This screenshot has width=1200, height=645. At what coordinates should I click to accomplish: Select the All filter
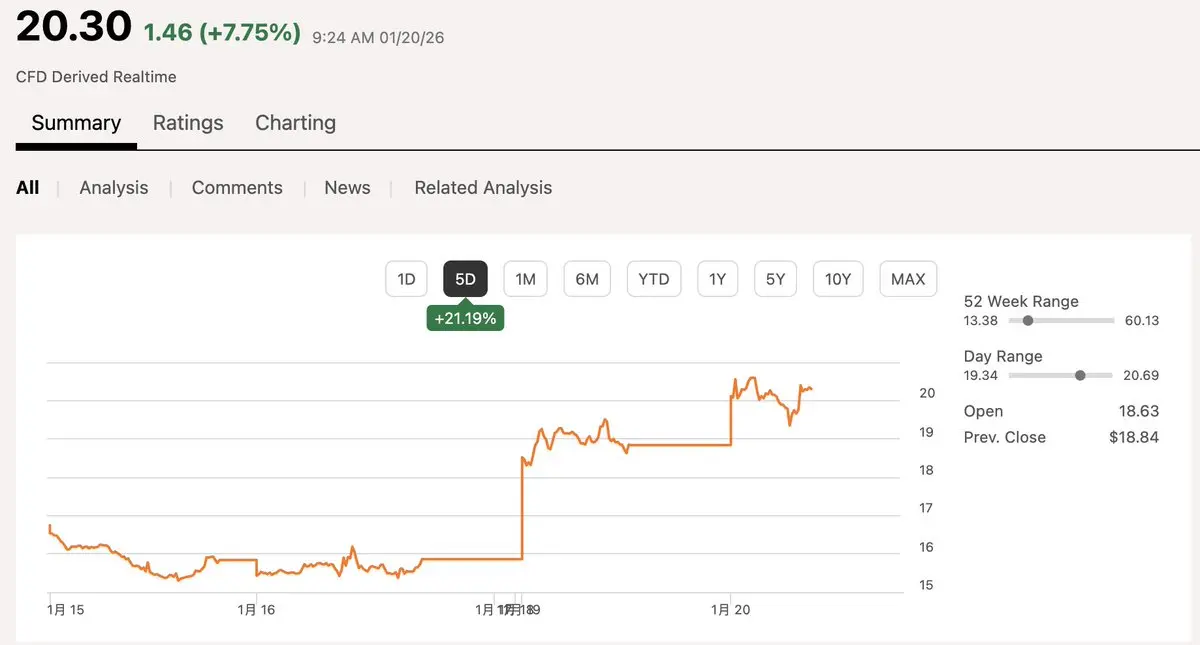(28, 188)
